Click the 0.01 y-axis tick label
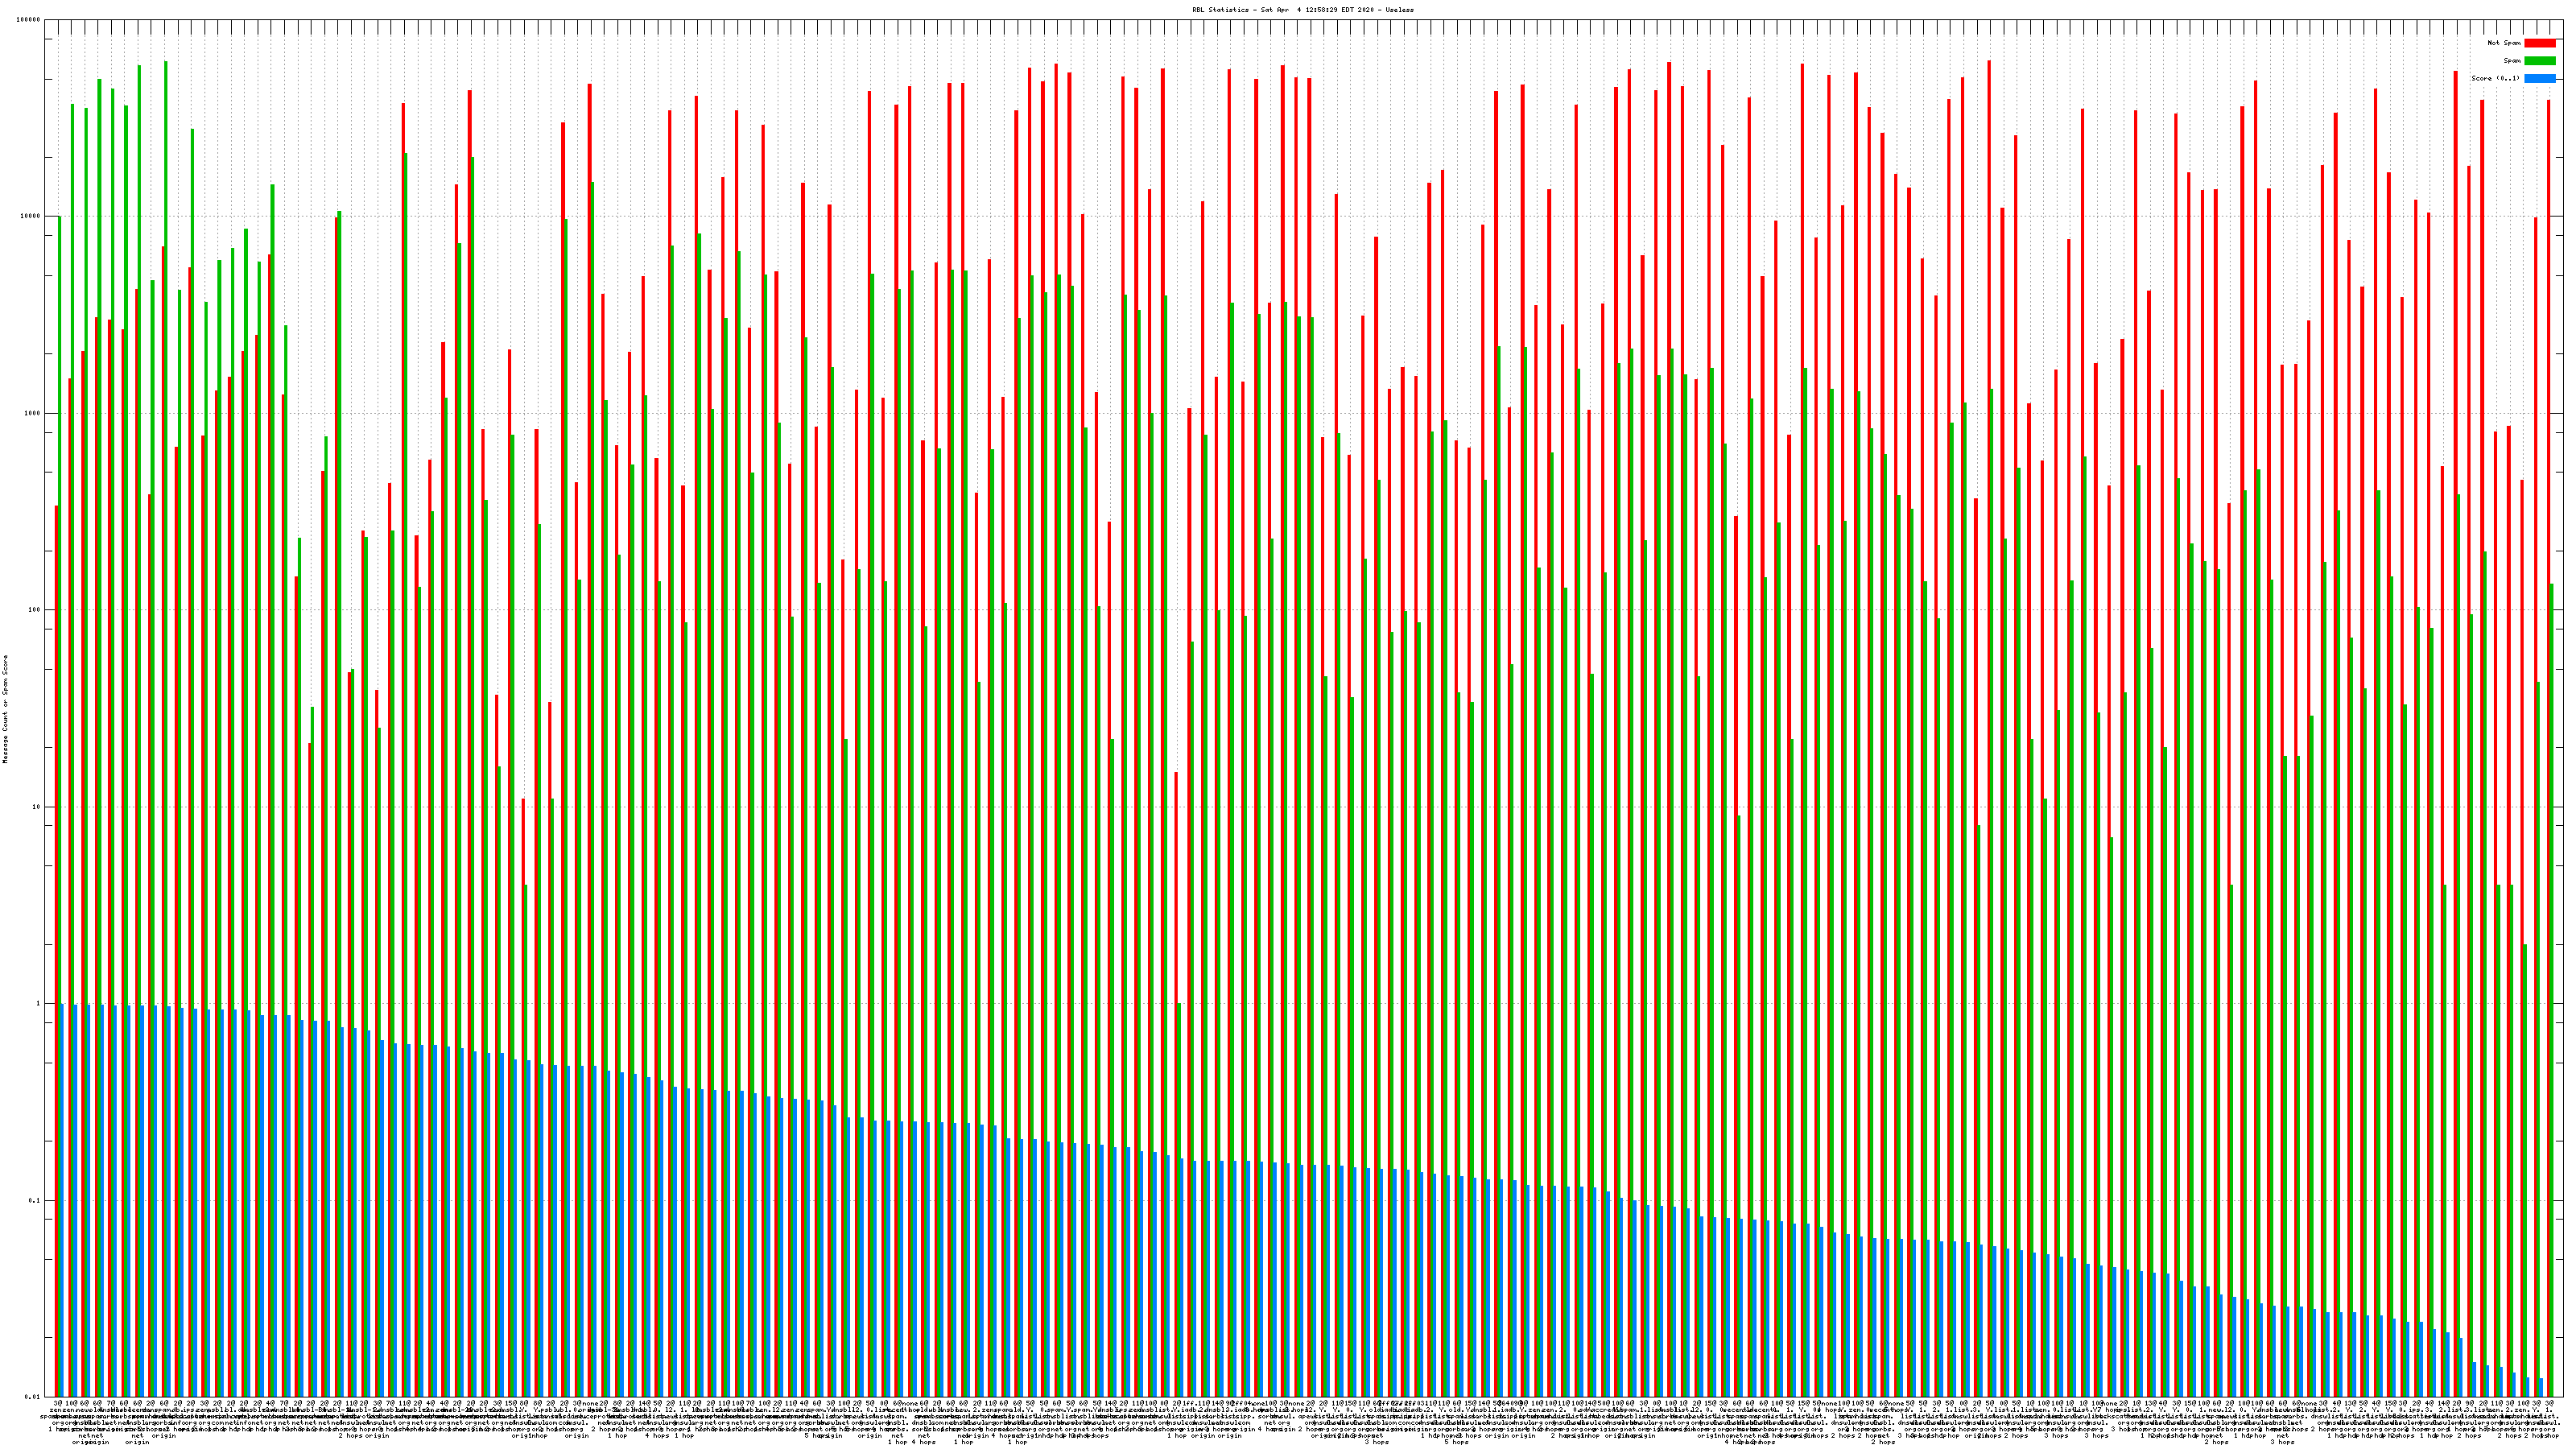This screenshot has width=2576, height=1449. tap(33, 1397)
